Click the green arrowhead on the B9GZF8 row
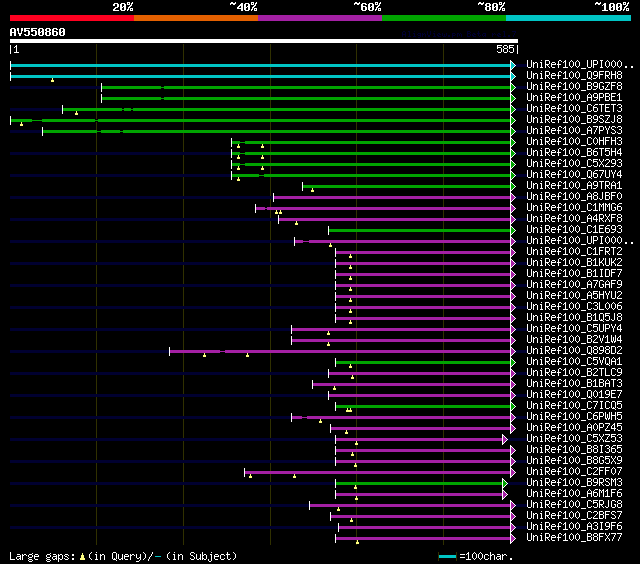The width and height of the screenshot is (640, 564). [513, 87]
